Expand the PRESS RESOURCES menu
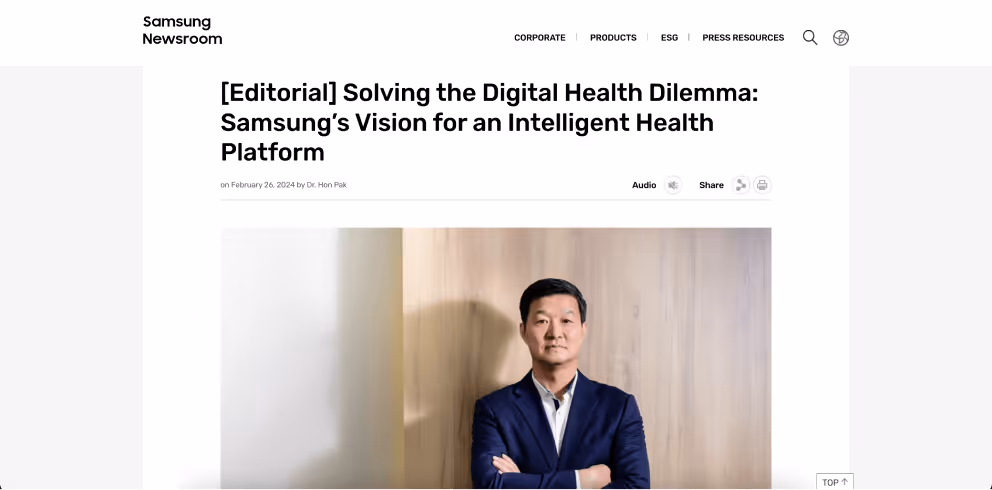Viewport: 992px width, 490px height. (743, 38)
